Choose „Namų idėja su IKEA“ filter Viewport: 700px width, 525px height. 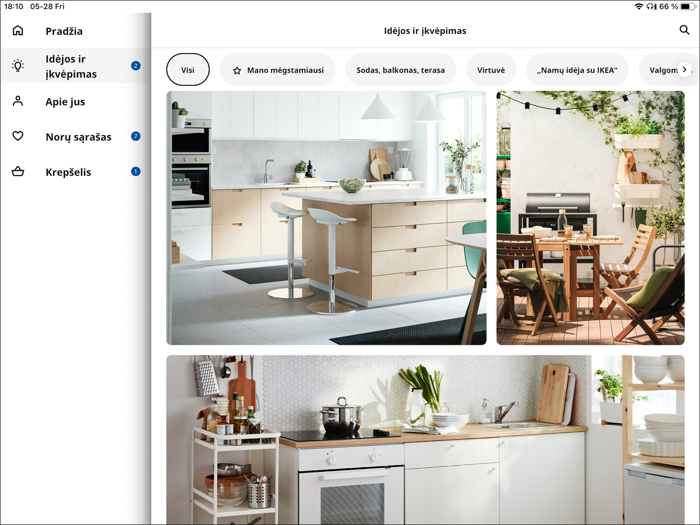577,70
